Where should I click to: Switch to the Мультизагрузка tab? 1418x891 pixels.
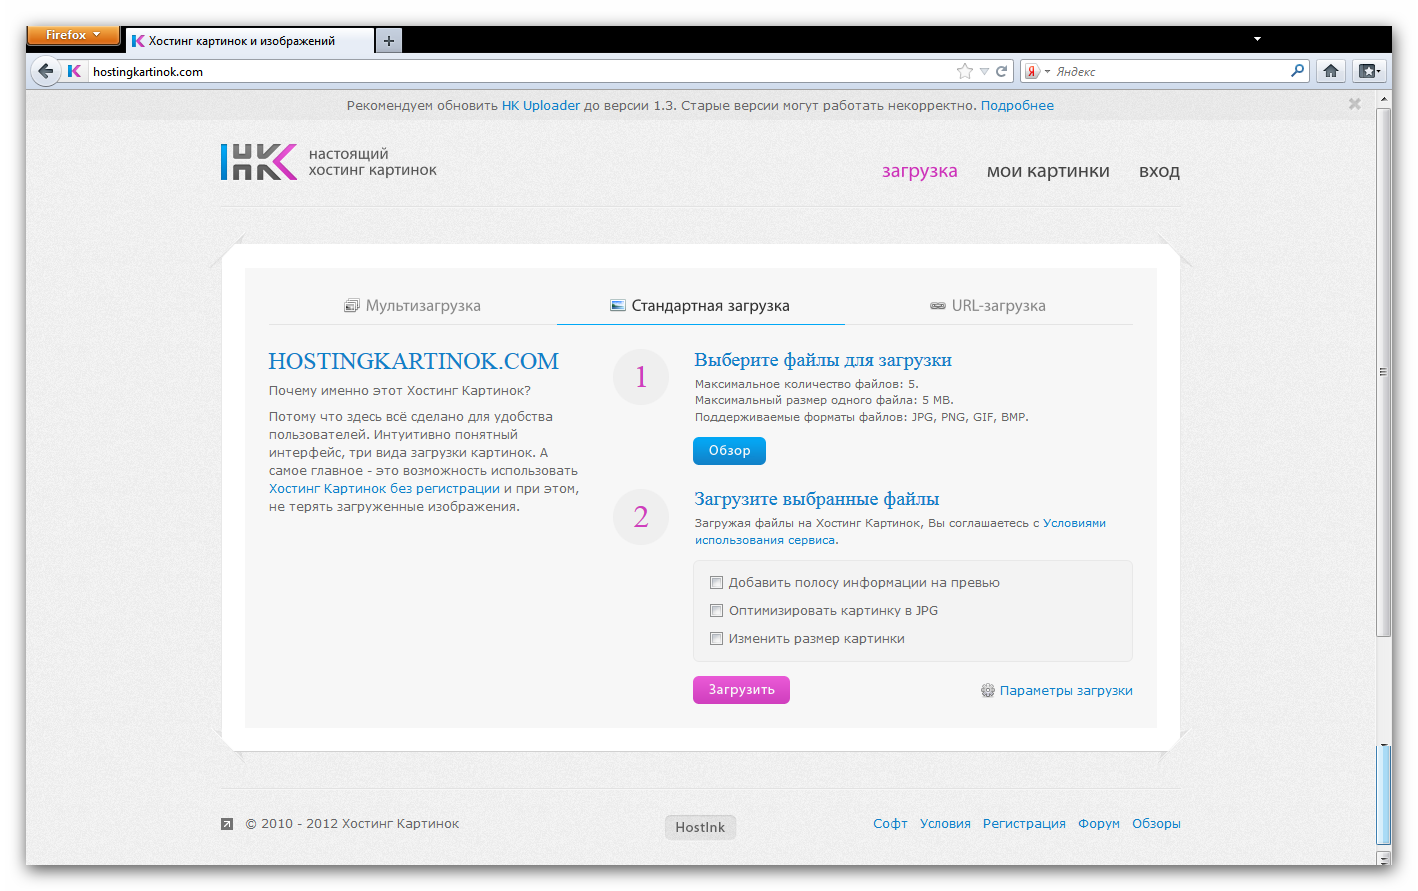[x=413, y=306]
